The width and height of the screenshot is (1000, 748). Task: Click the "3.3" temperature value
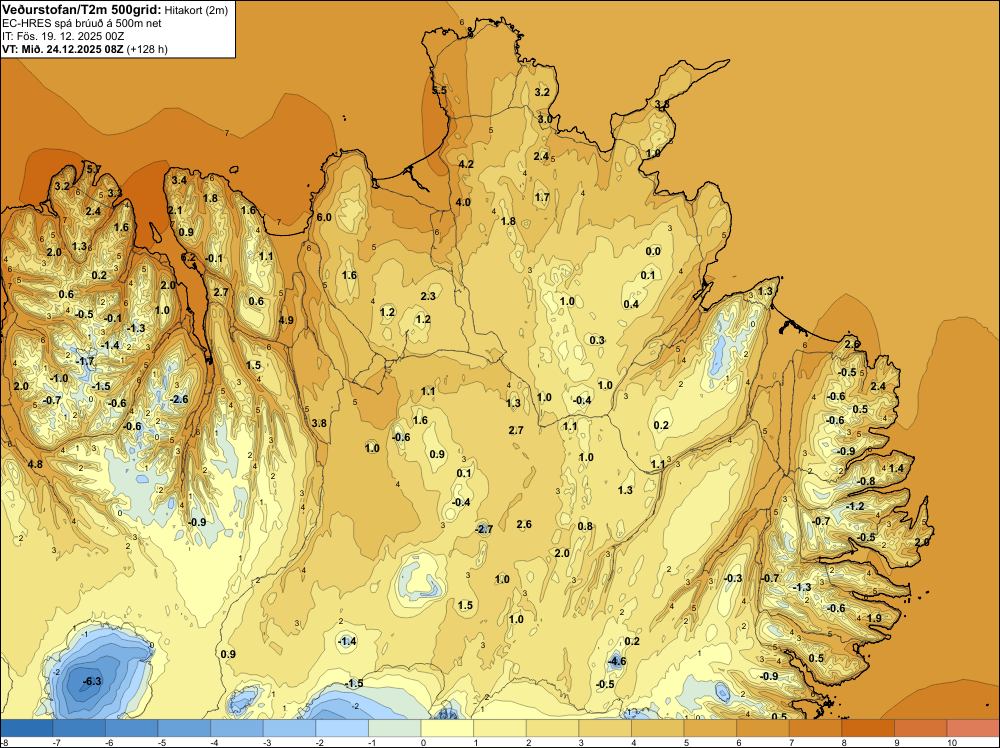(114, 193)
